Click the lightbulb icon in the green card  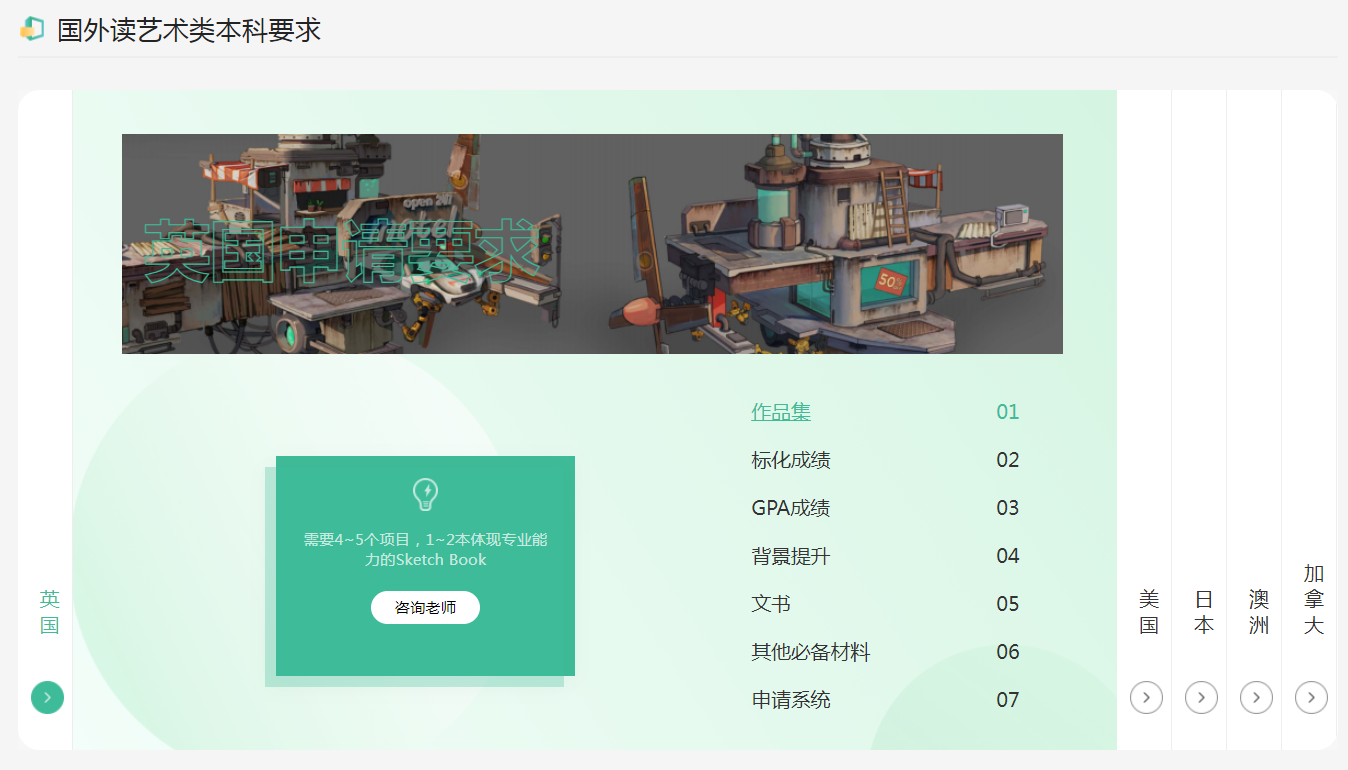pos(425,494)
